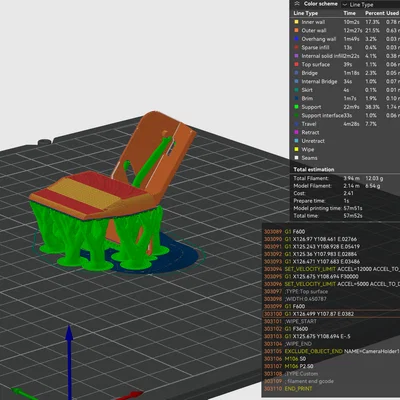Enable the Retract markers entry

[x=346, y=132]
